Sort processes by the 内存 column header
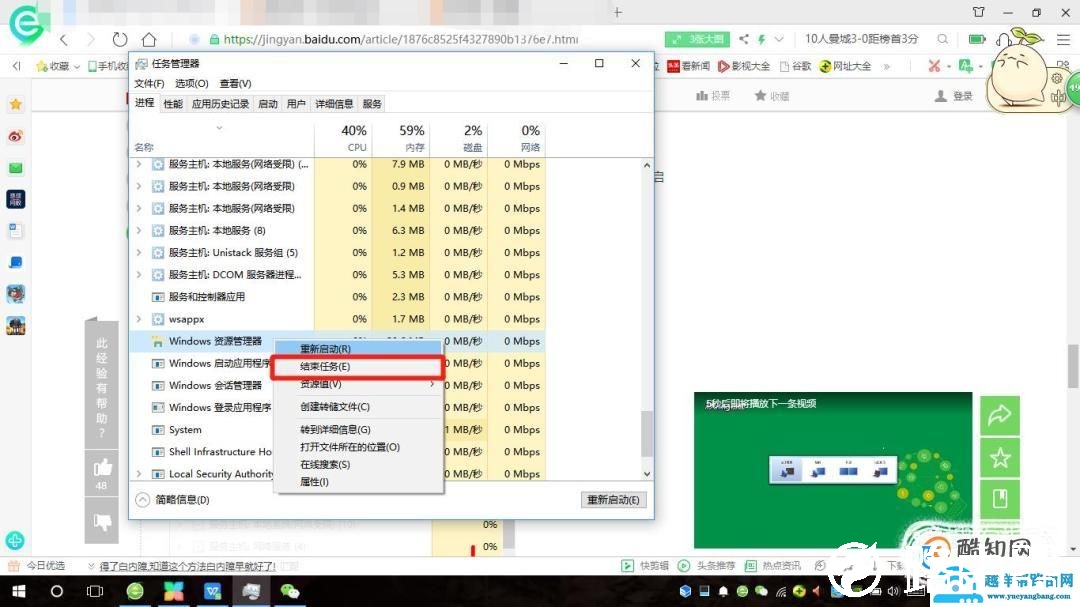 (x=401, y=138)
